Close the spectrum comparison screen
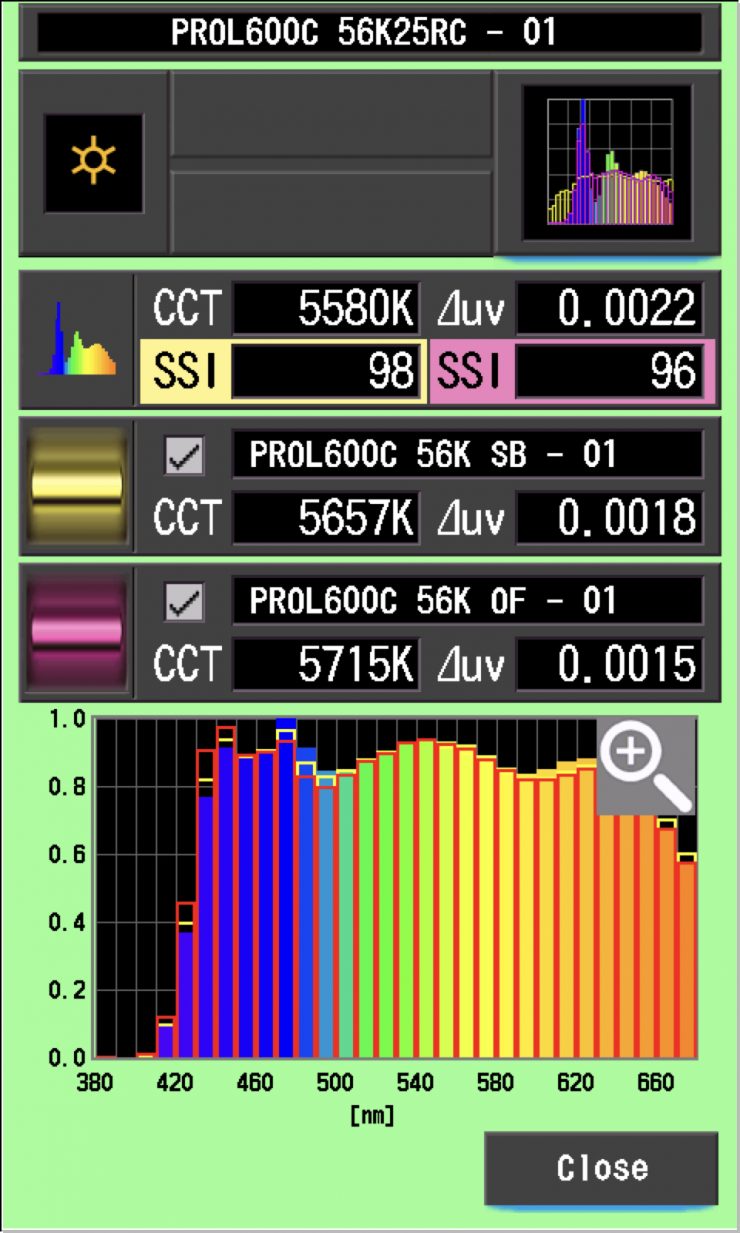The width and height of the screenshot is (740, 1233). pos(601,1167)
